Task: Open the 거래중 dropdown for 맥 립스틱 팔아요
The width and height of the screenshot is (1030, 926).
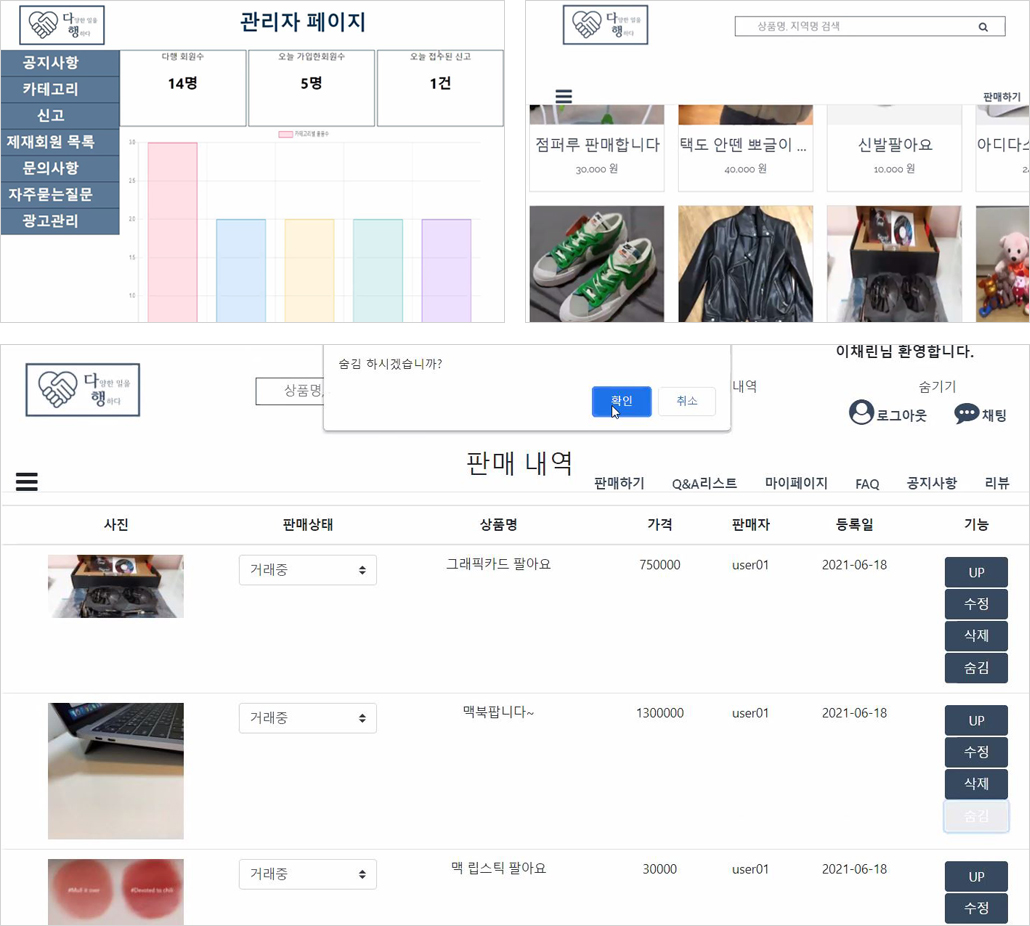Action: click(307, 874)
